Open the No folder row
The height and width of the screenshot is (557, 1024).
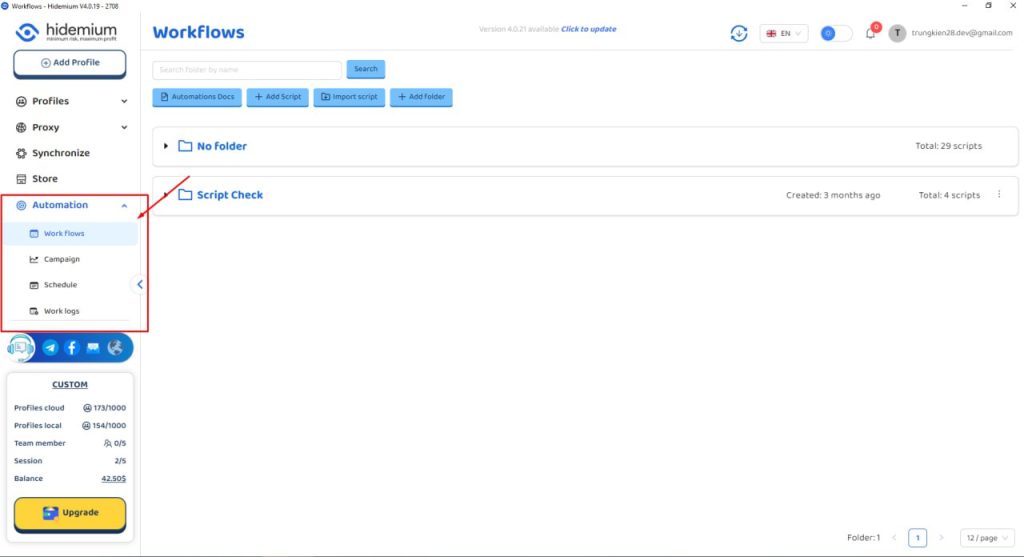click(585, 146)
